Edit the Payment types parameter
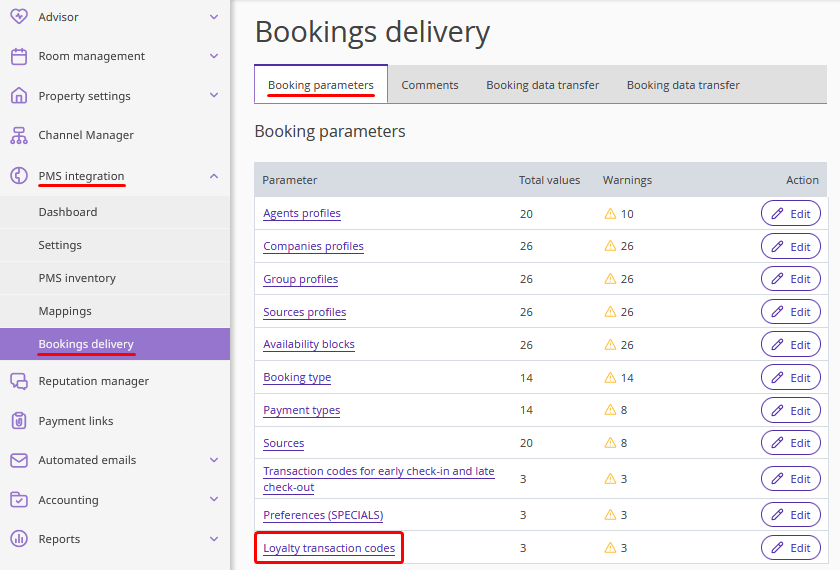This screenshot has height=570, width=840. (x=791, y=410)
